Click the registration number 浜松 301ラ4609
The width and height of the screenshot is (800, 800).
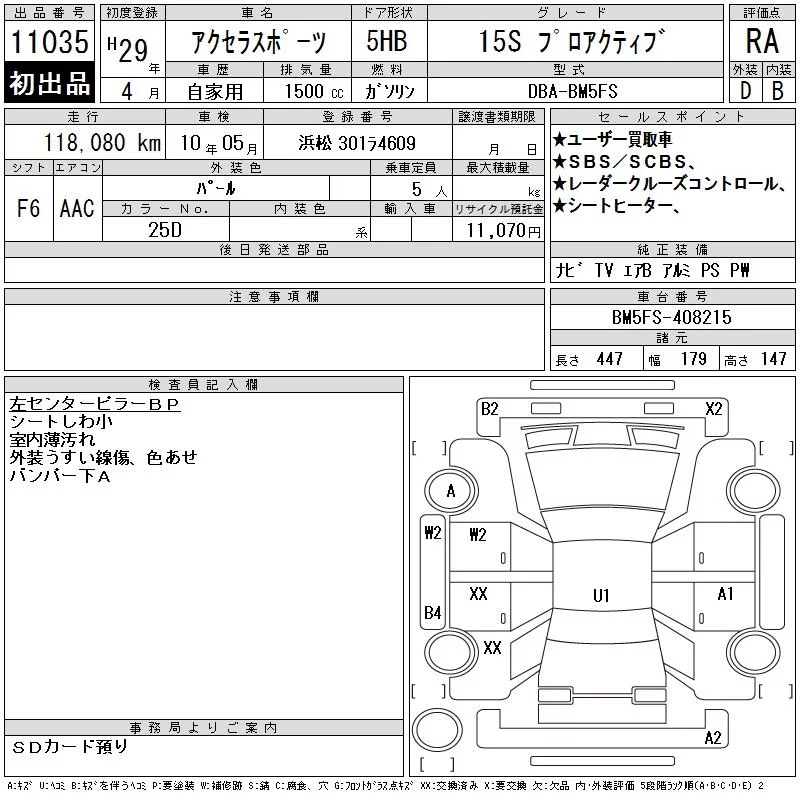(x=357, y=143)
